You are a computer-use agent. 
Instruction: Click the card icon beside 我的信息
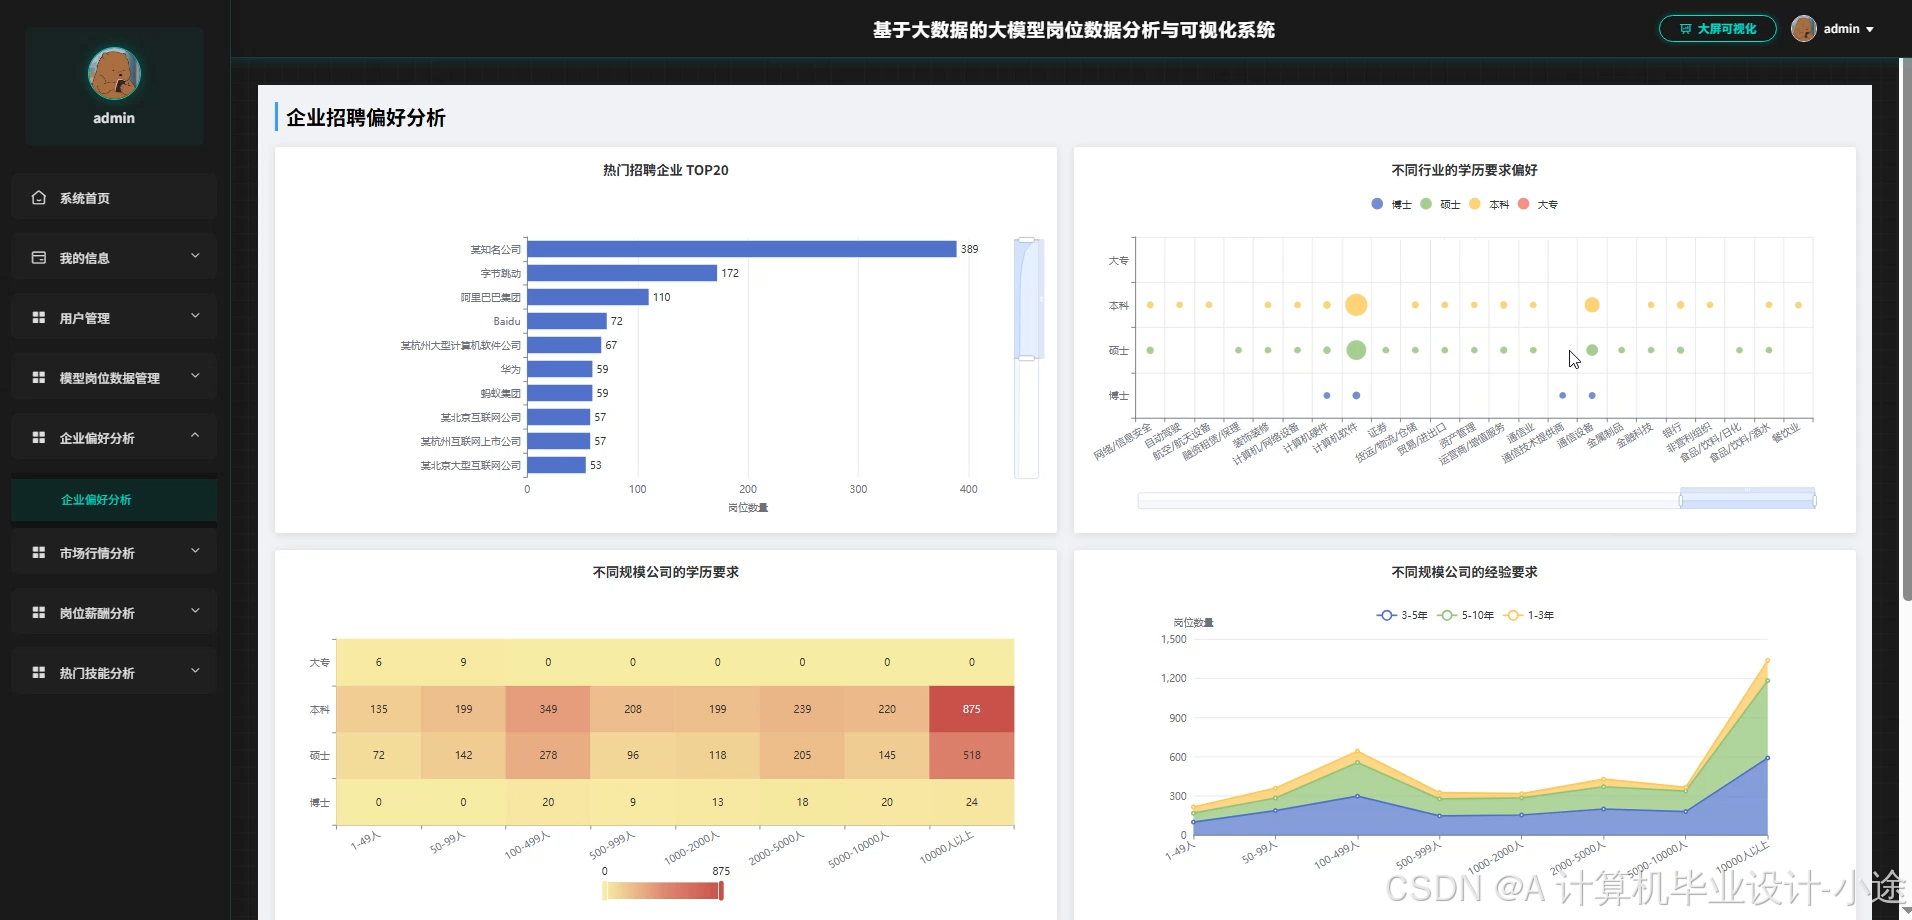39,258
